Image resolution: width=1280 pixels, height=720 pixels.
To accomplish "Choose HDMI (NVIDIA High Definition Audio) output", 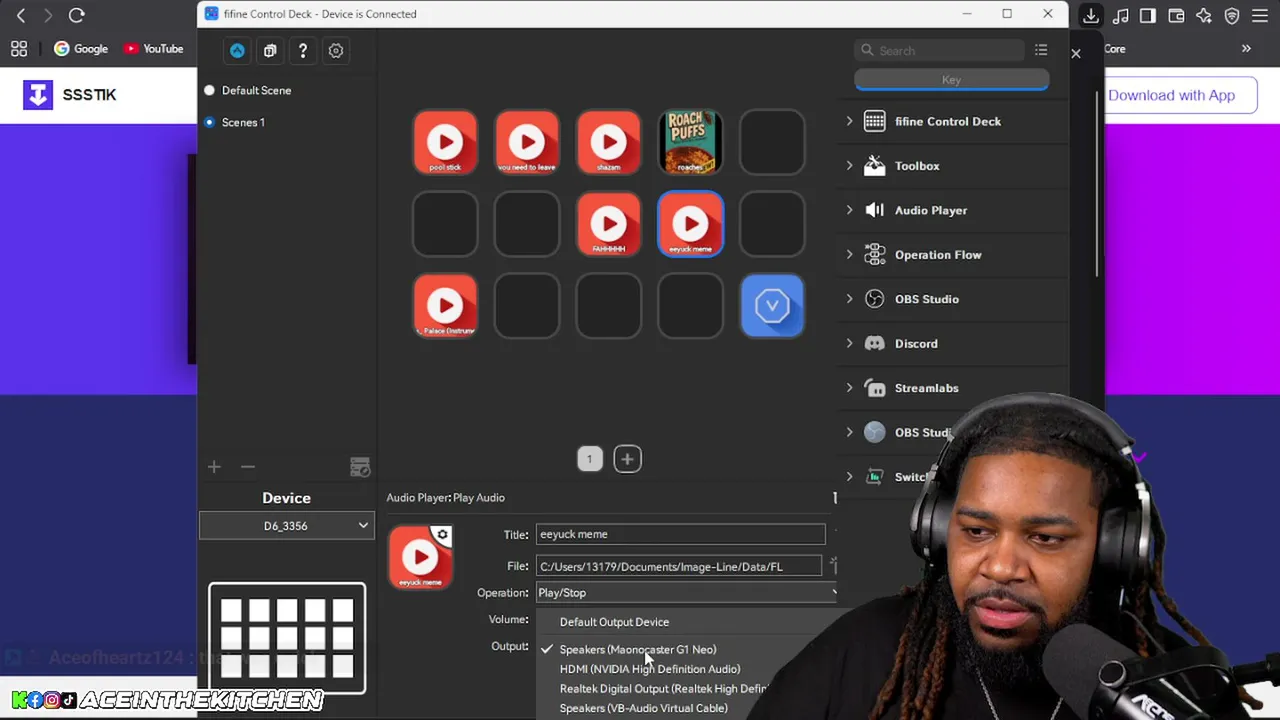I will tap(650, 669).
